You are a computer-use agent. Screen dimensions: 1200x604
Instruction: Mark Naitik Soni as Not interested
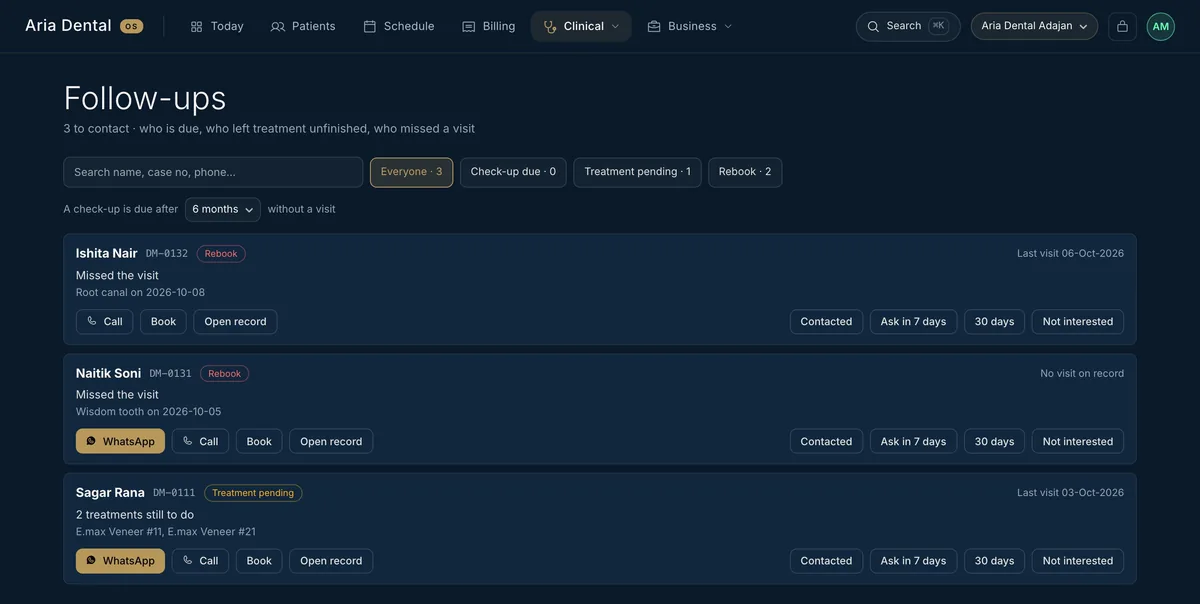click(1078, 441)
